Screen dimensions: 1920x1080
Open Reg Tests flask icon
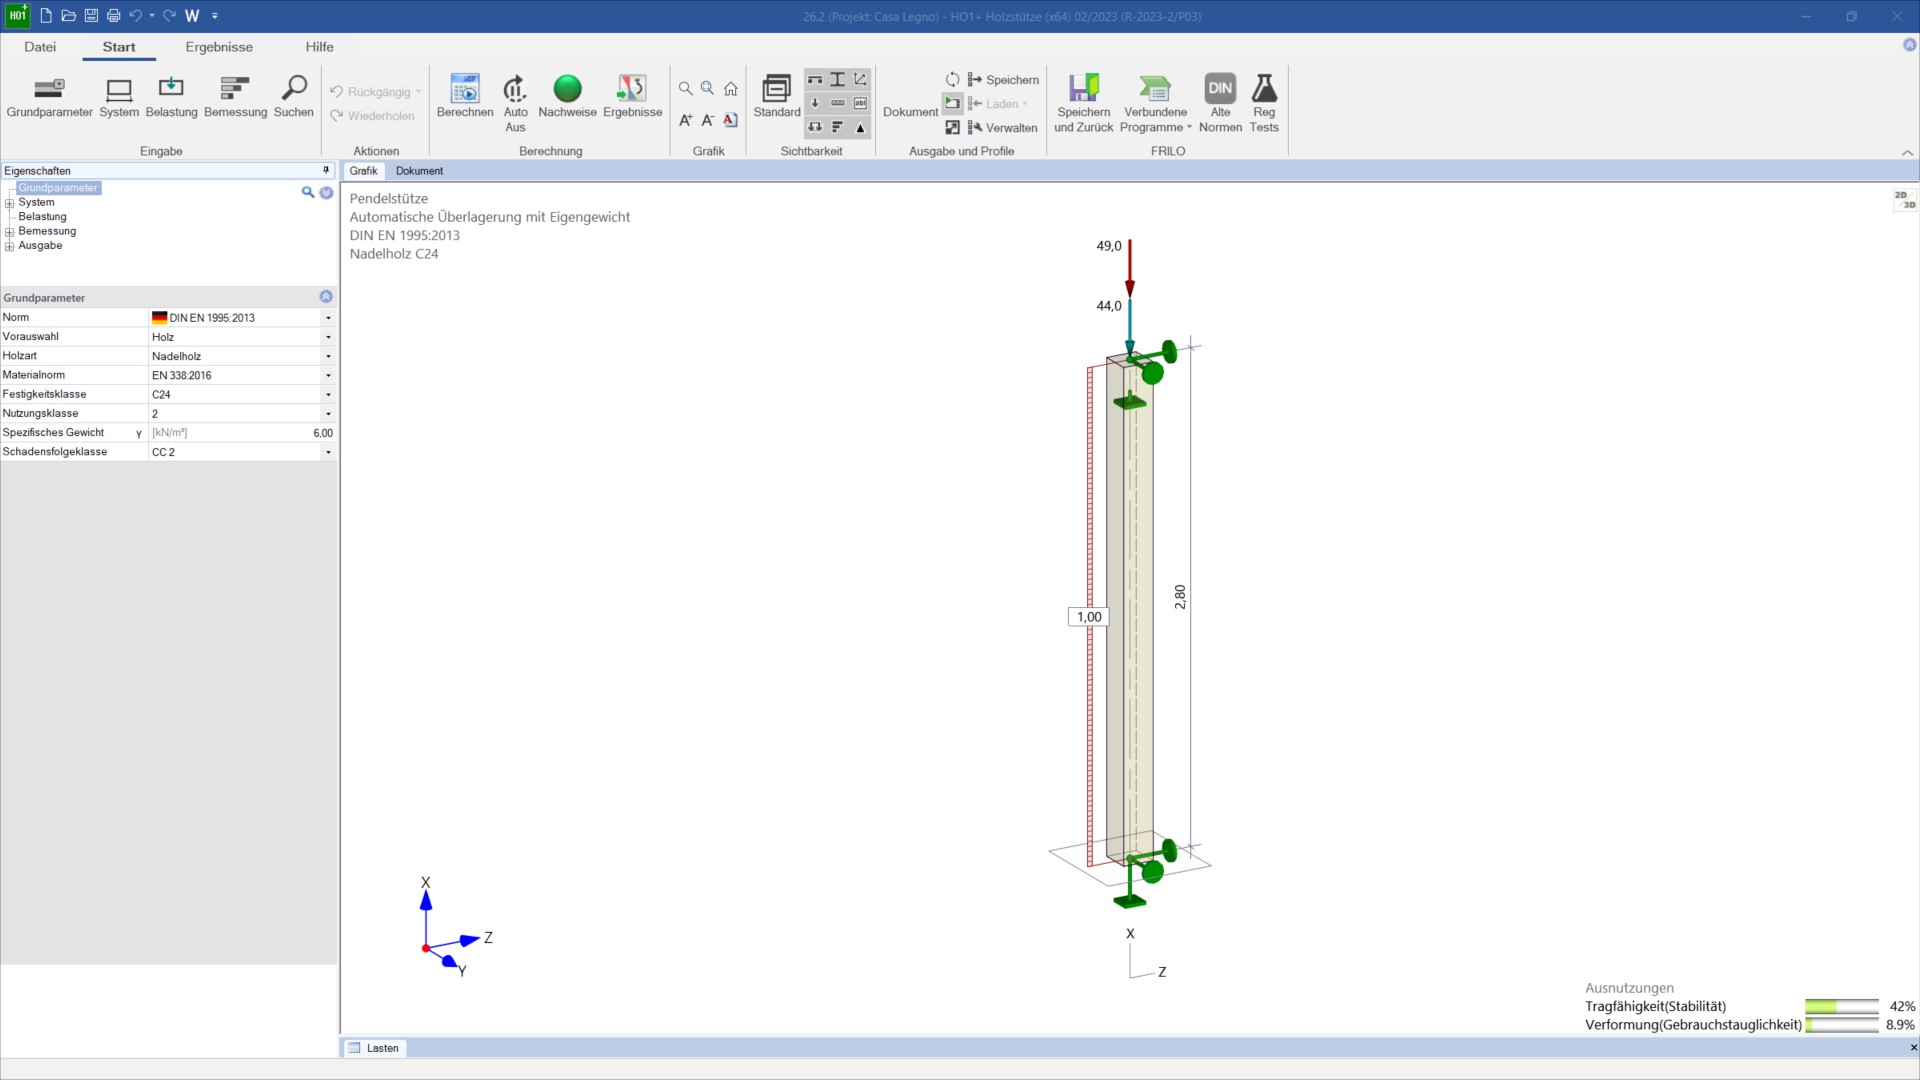pos(1264,103)
